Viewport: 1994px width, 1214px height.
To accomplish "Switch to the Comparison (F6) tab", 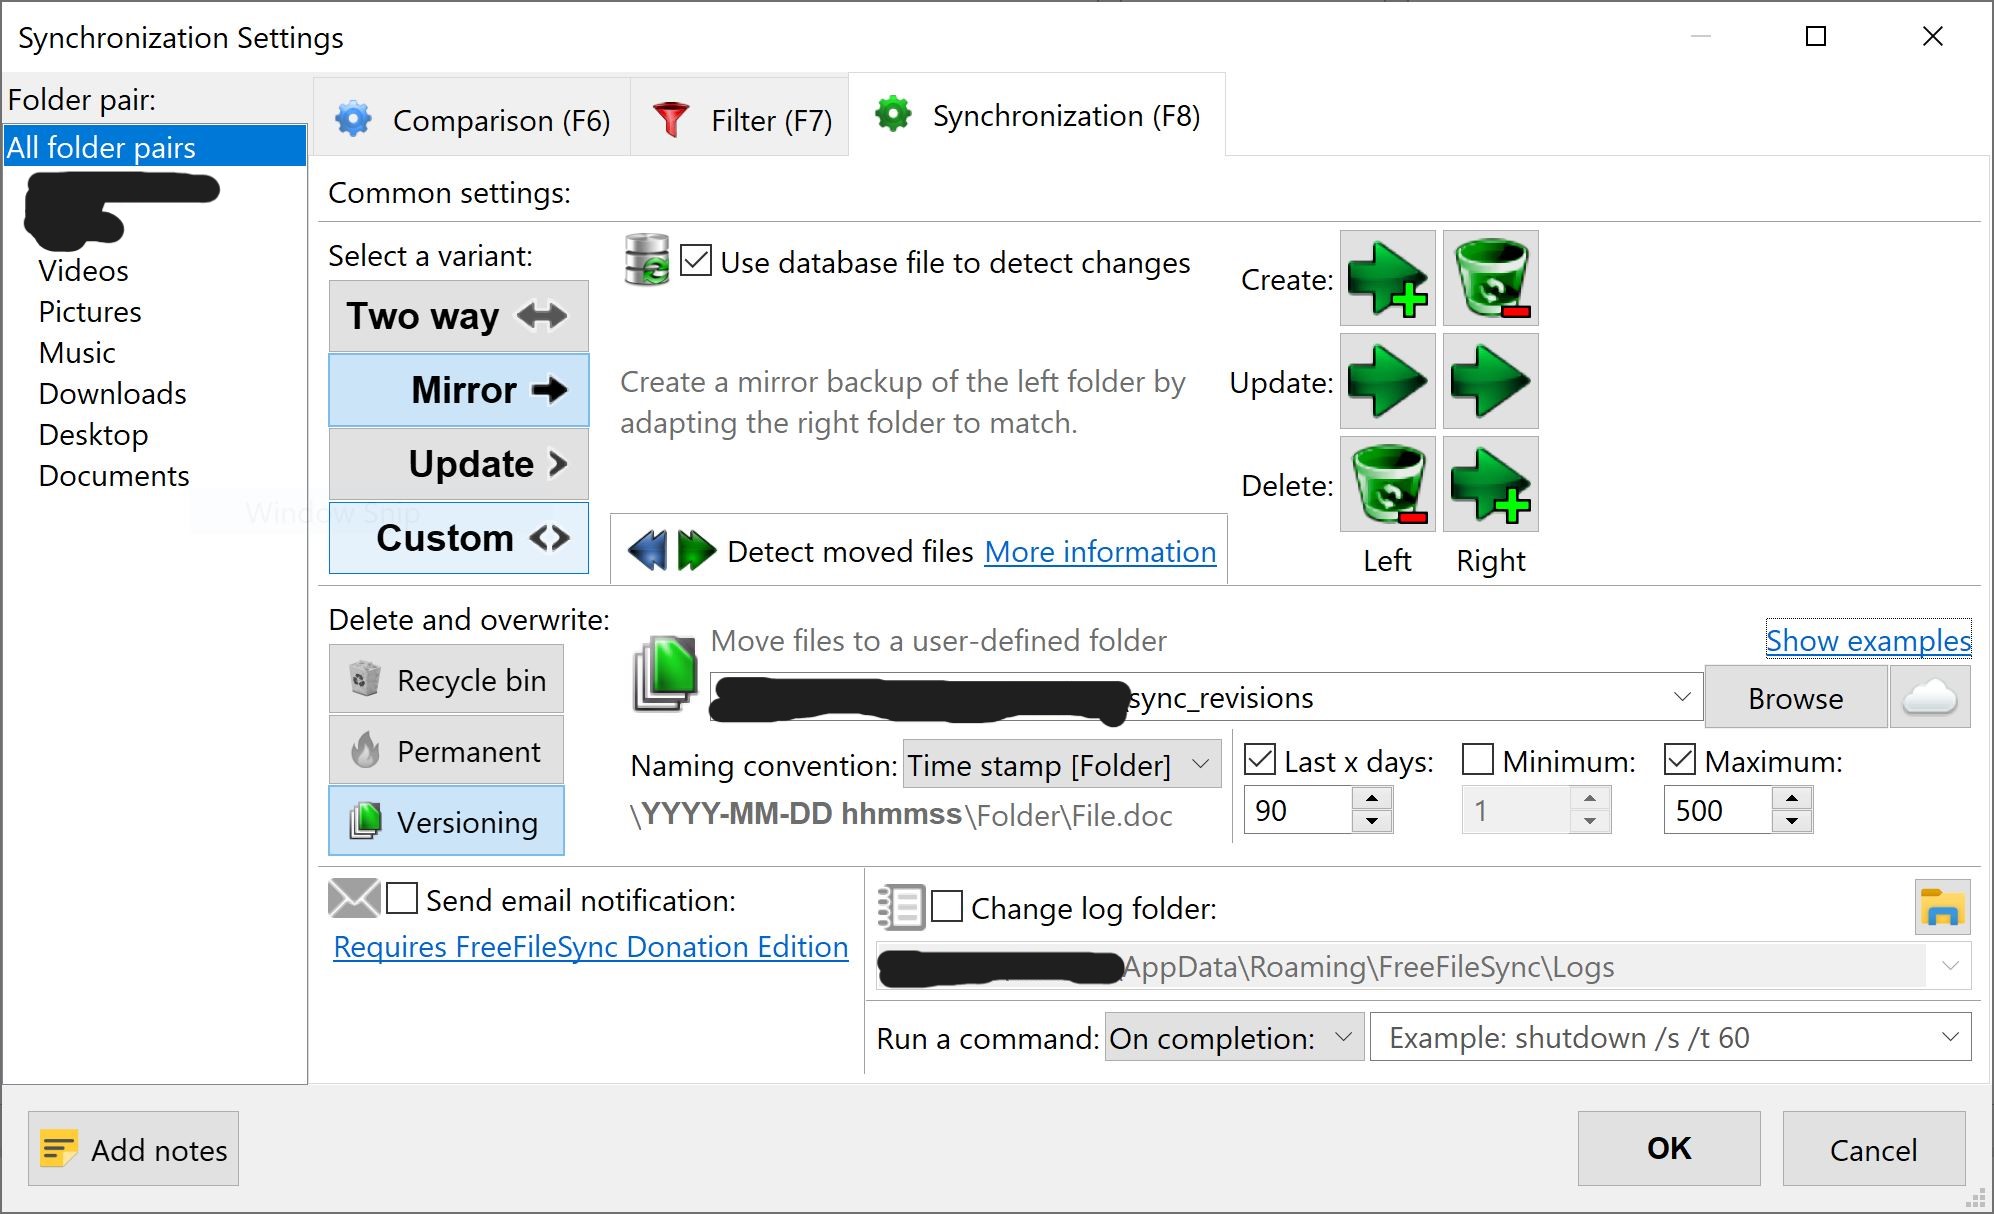I will (x=472, y=119).
